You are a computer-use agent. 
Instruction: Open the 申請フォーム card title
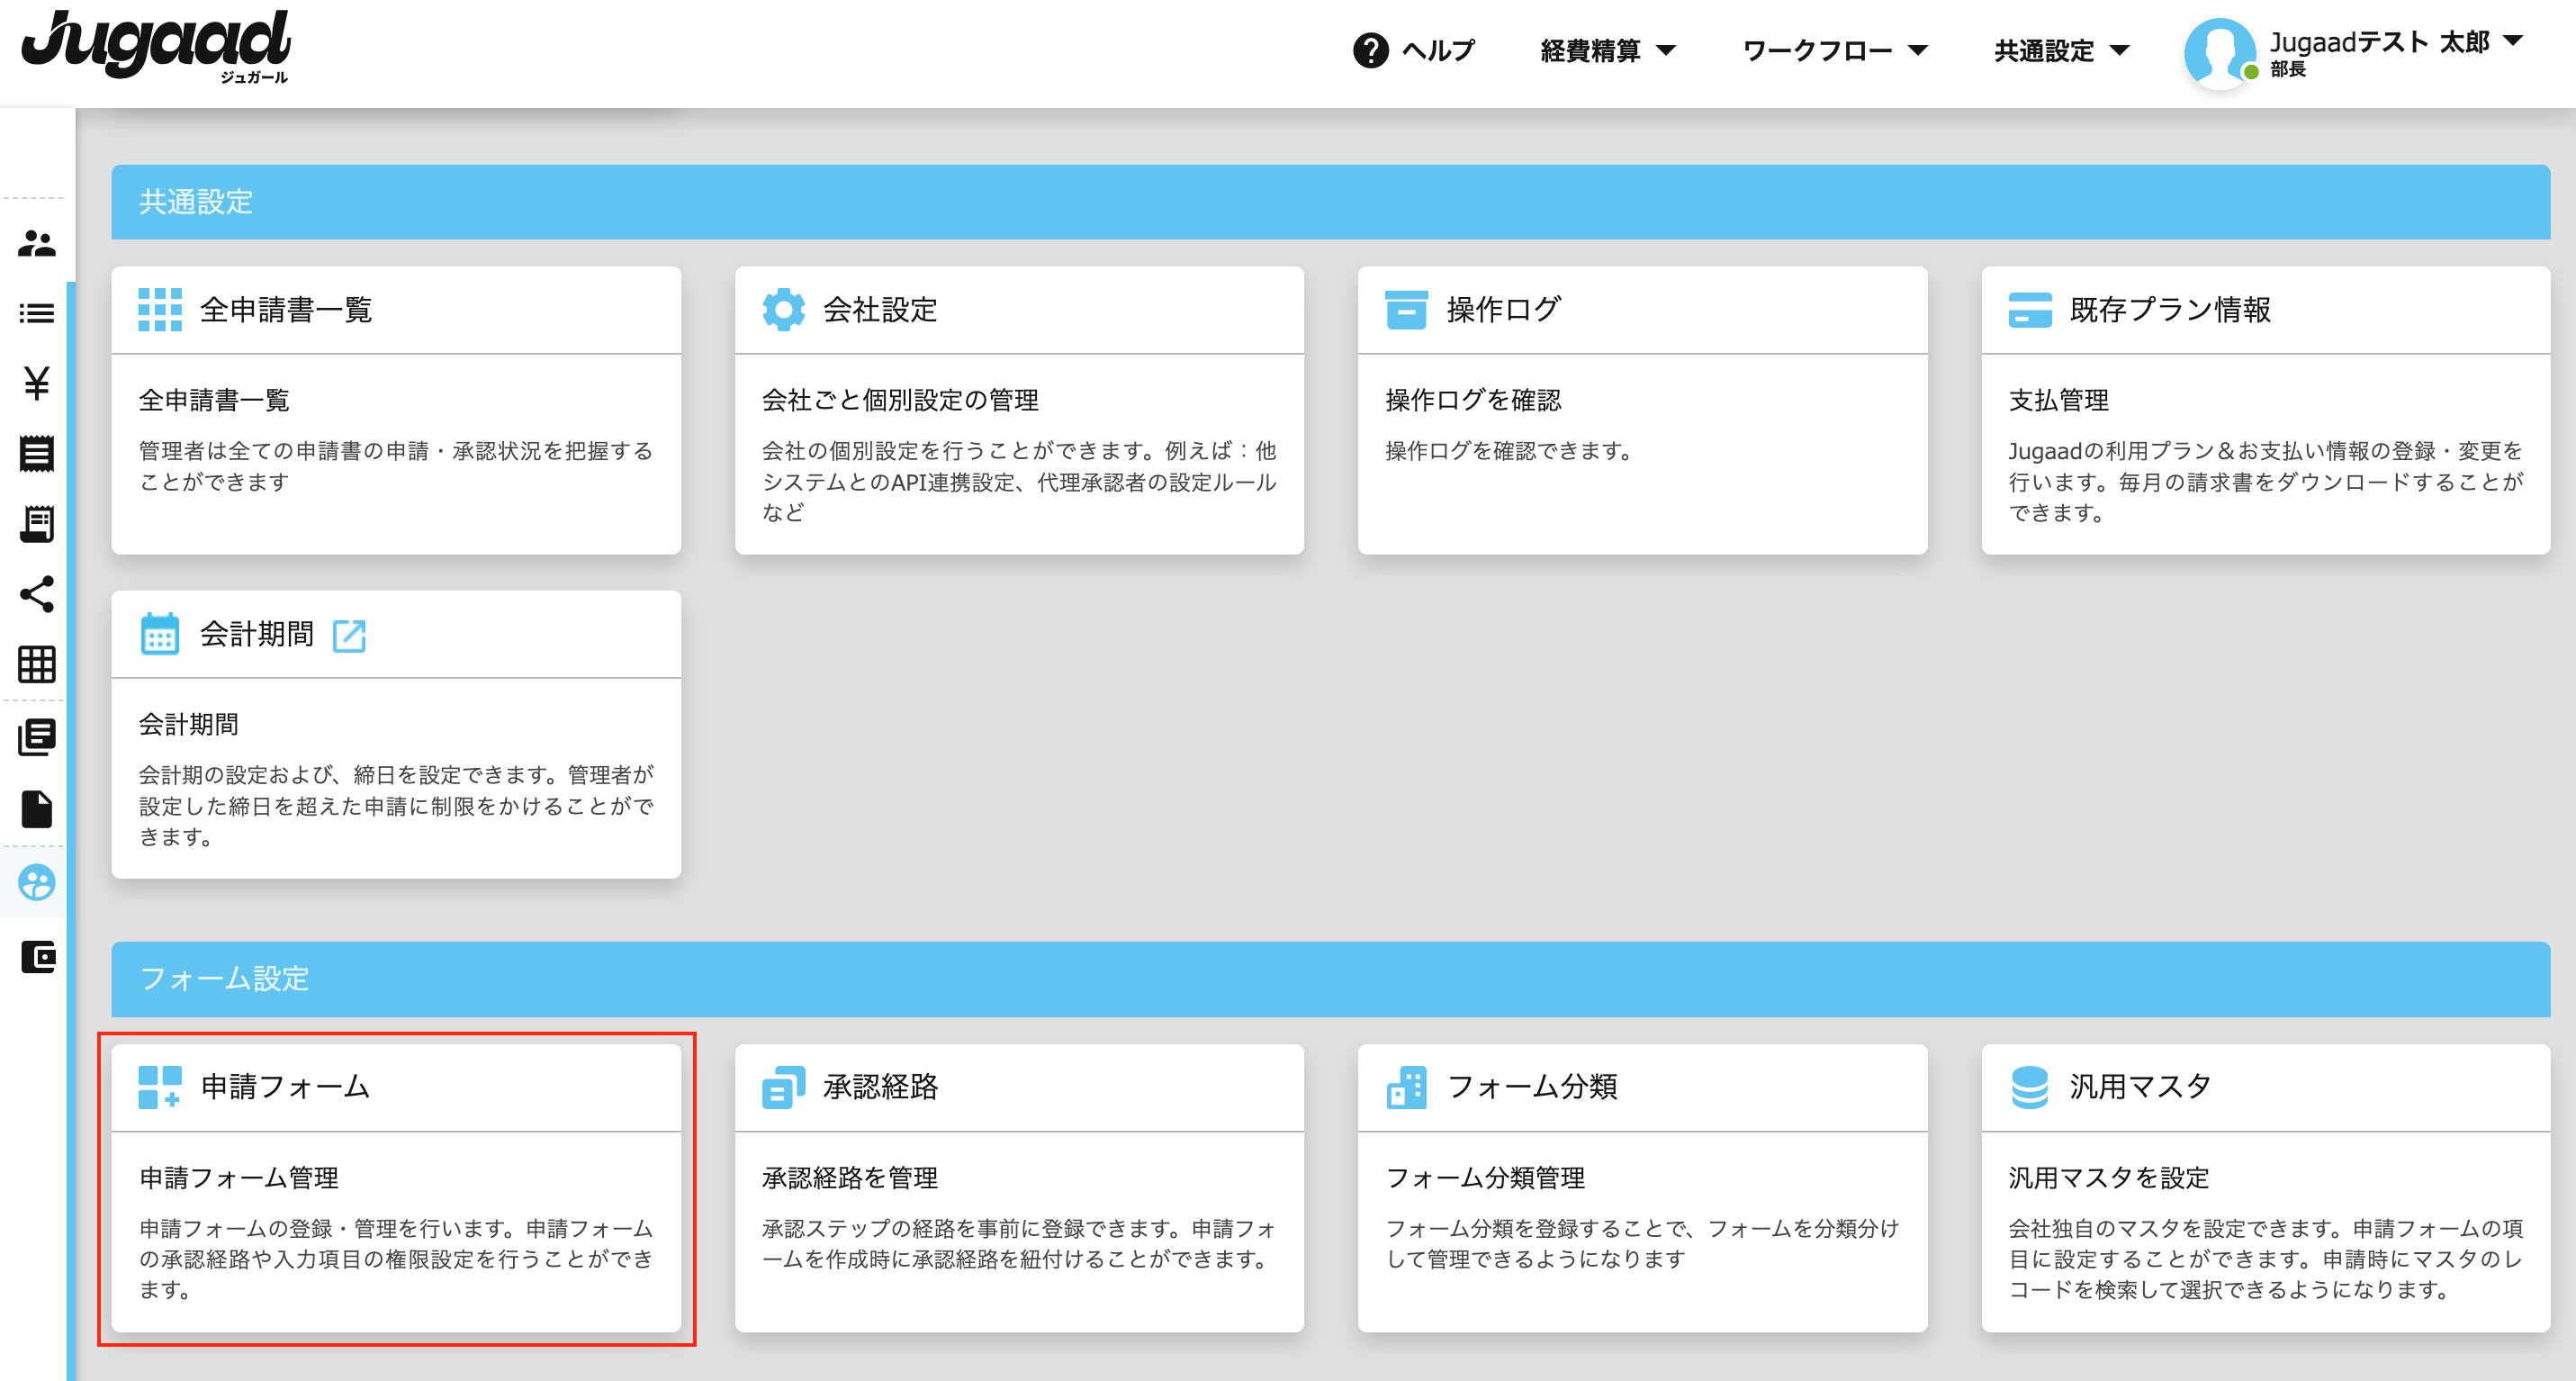[x=286, y=1087]
